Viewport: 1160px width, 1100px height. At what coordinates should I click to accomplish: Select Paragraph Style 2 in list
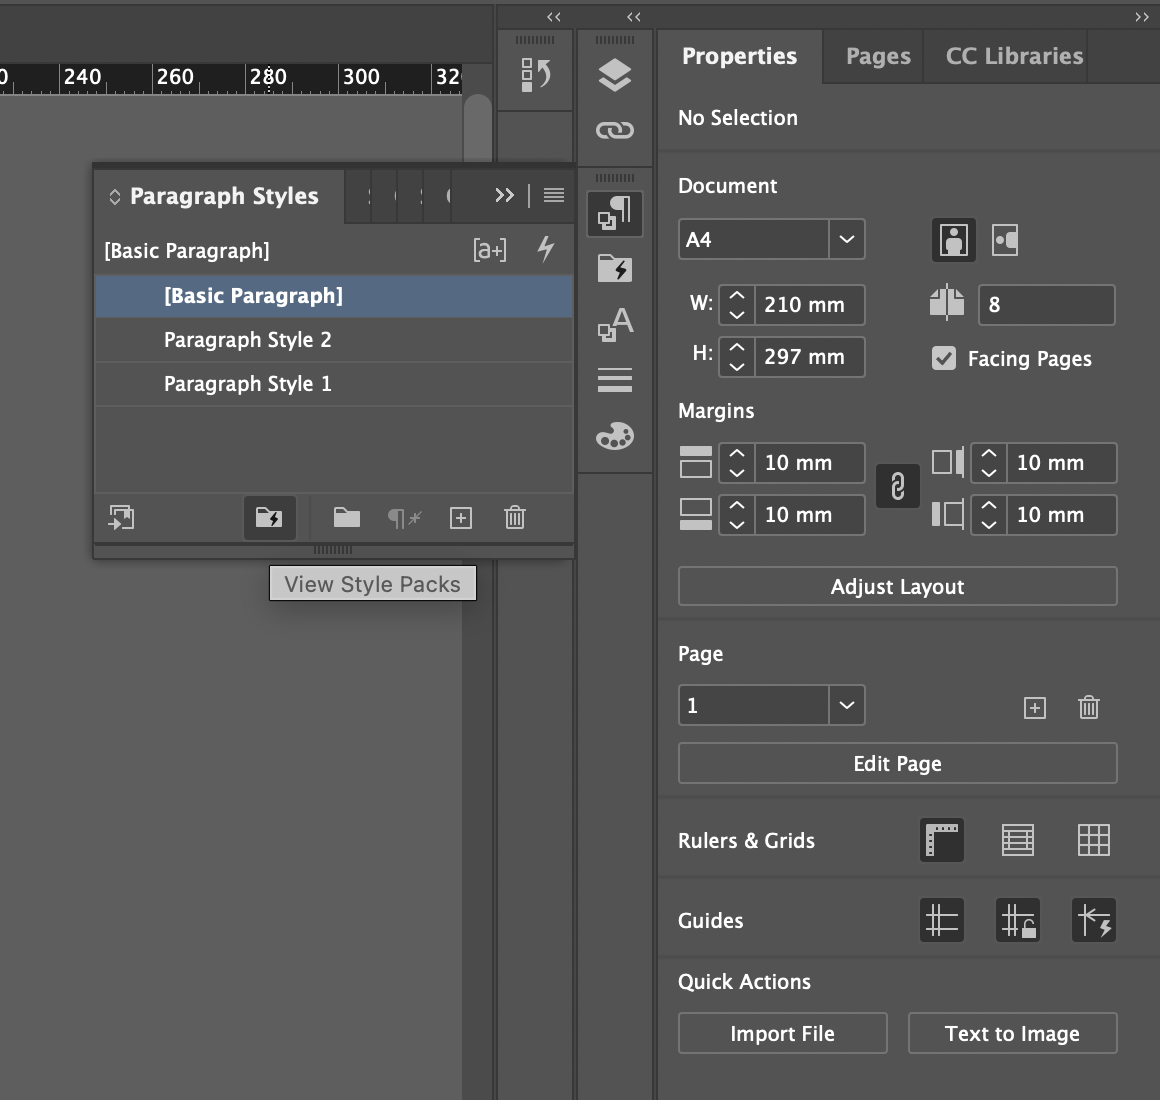[334, 340]
